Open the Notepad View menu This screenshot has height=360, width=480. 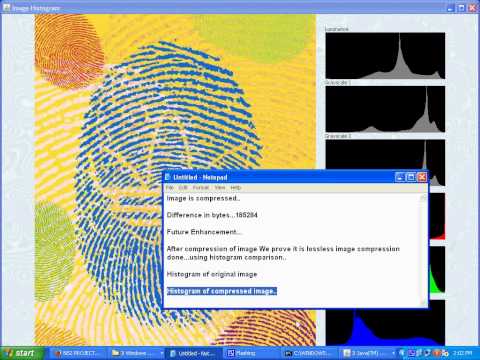click(220, 188)
